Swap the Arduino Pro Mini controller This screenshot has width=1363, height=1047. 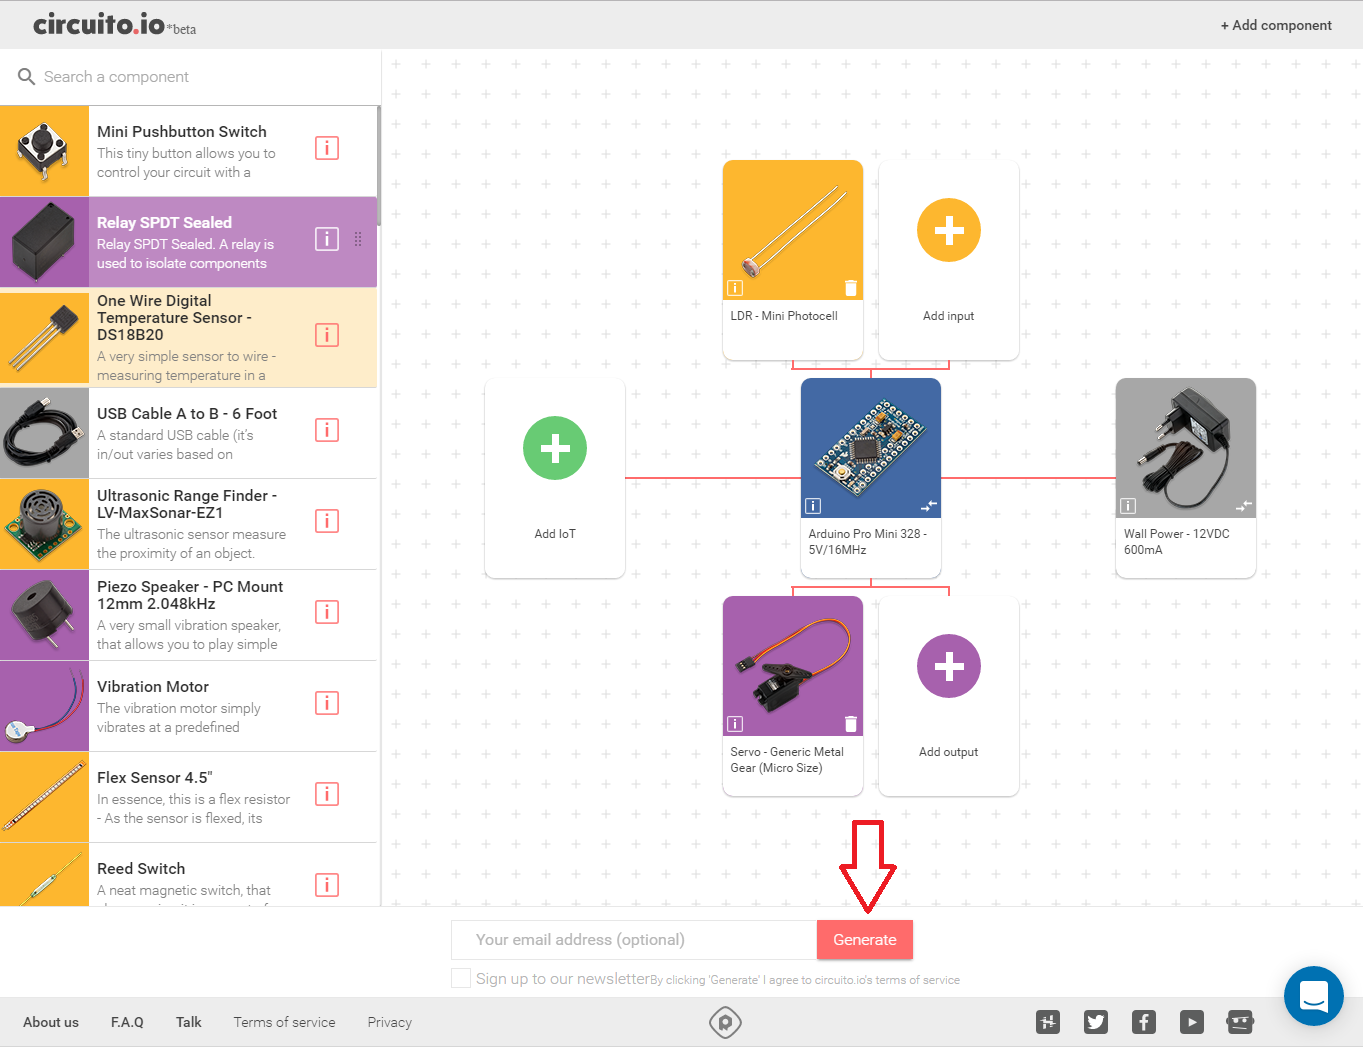(929, 506)
